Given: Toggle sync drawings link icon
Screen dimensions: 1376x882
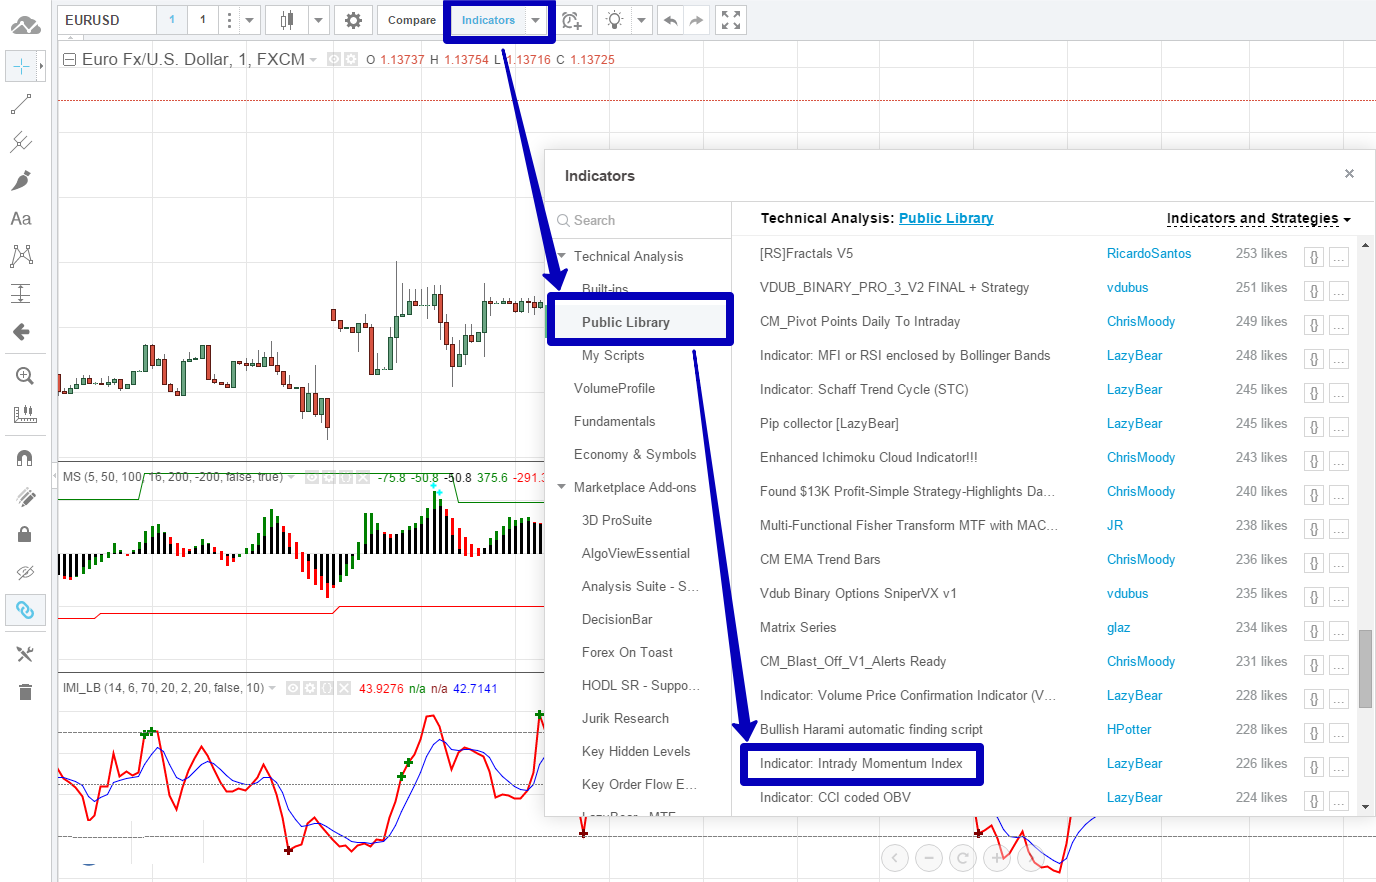Looking at the screenshot, I should [x=25, y=610].
